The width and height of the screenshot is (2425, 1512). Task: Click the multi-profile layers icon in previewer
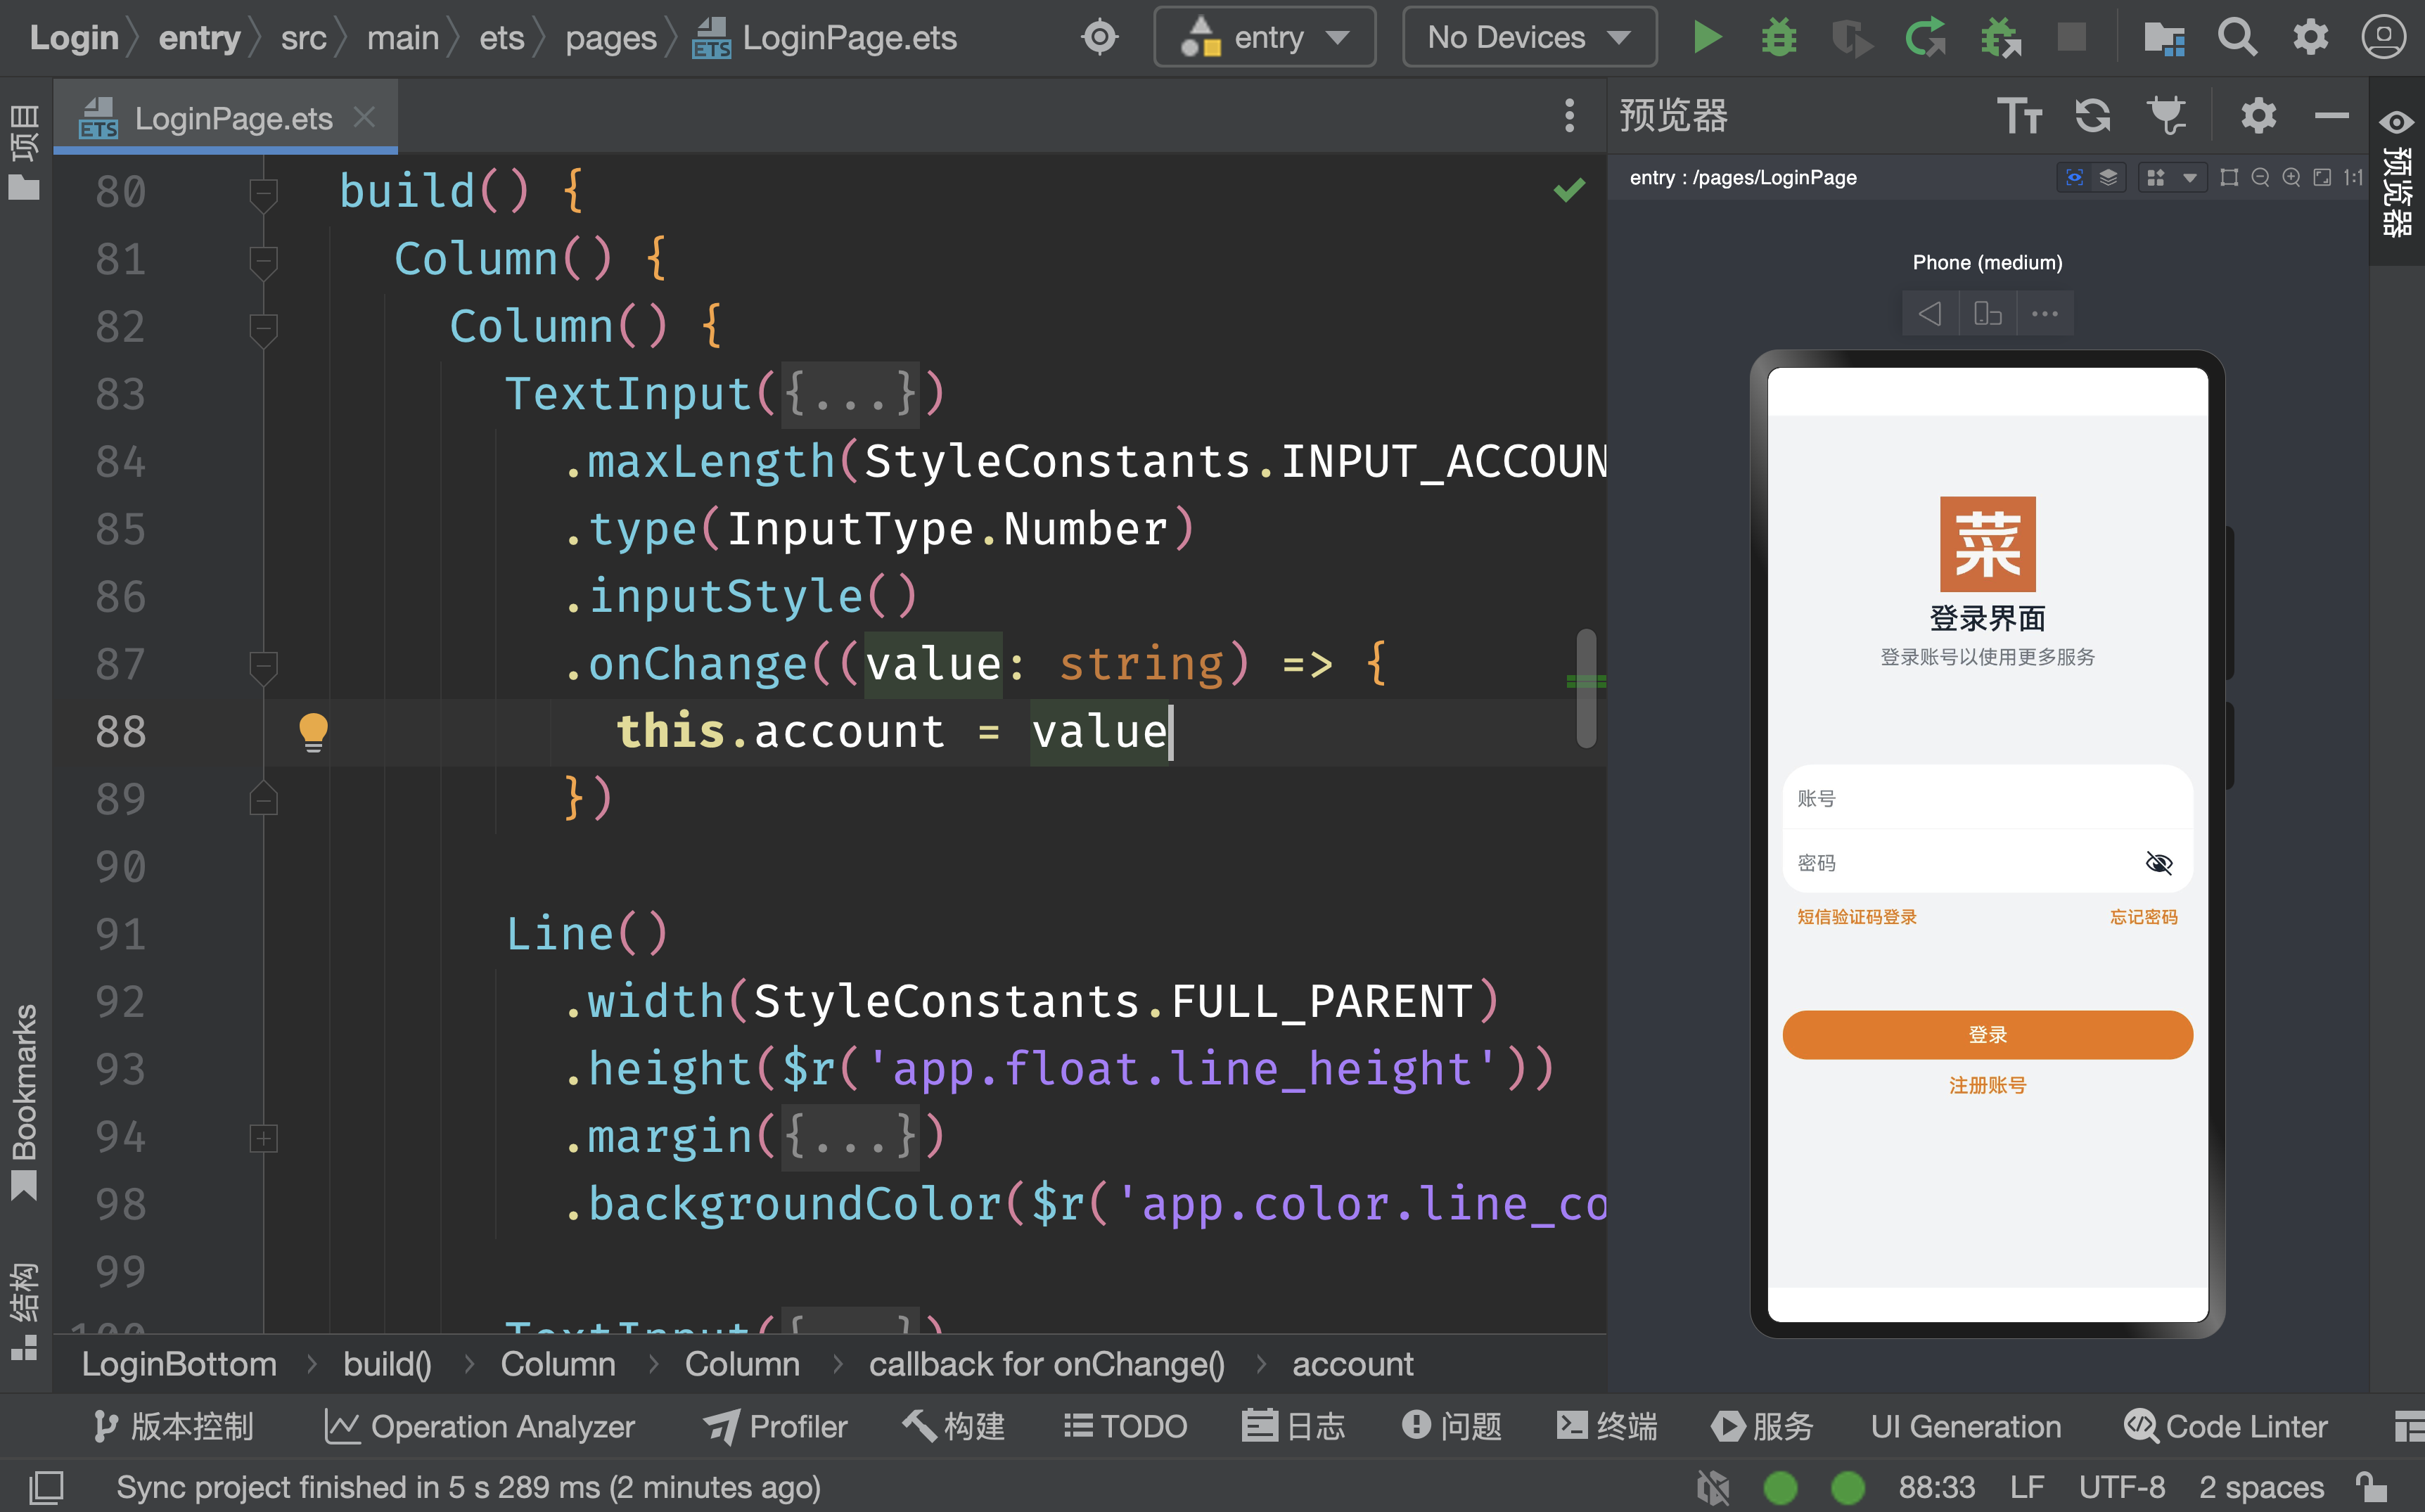coord(2108,178)
